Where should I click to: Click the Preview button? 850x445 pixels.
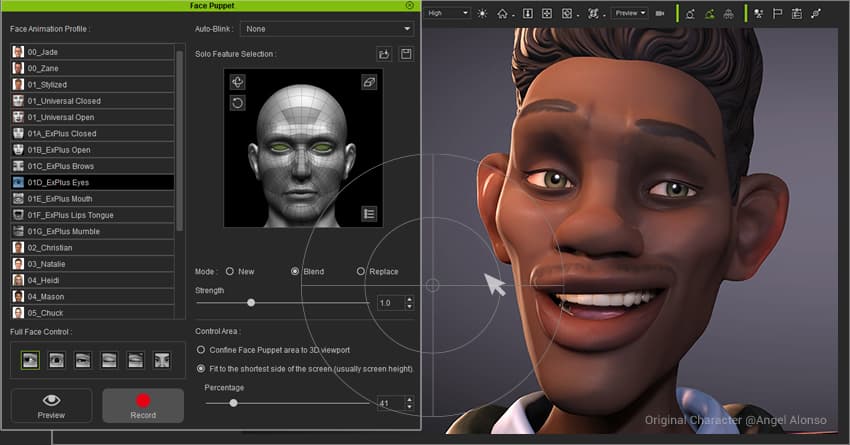pos(51,405)
